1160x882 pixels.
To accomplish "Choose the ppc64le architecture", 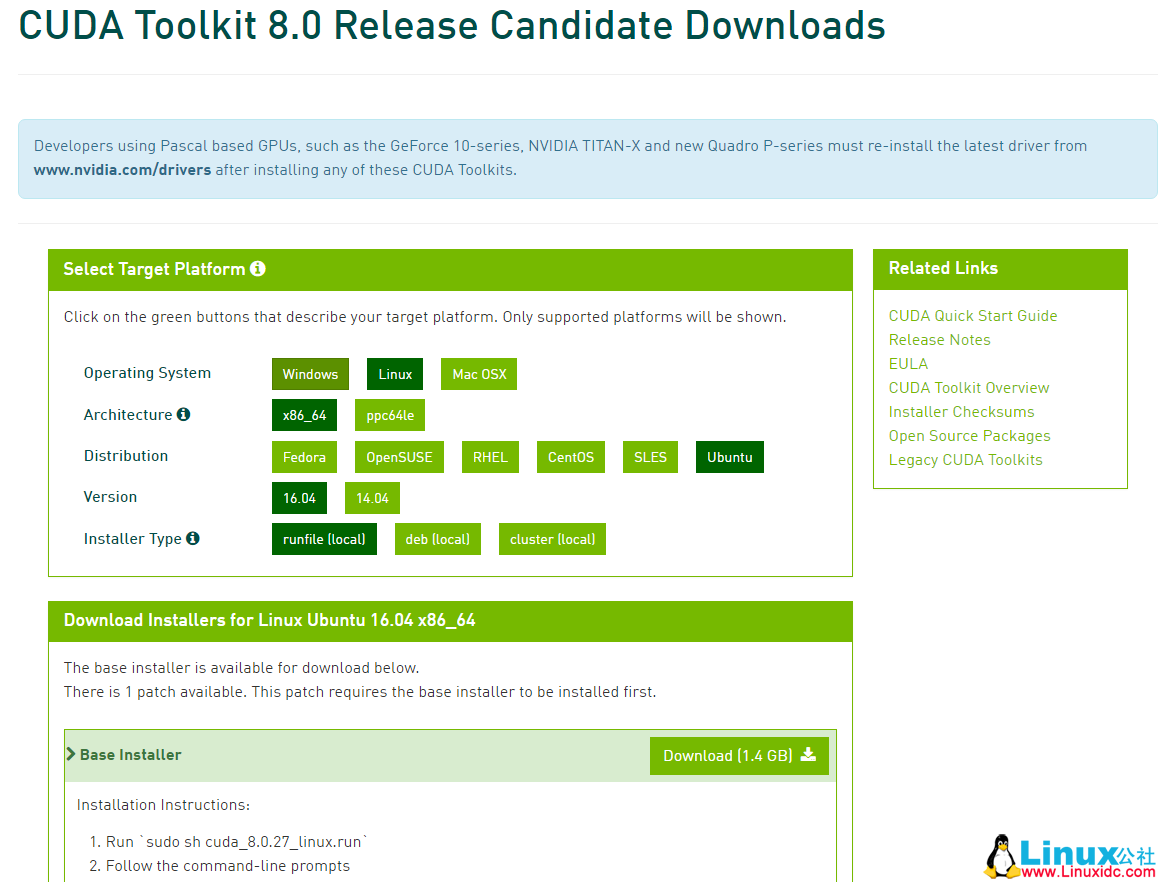I will tap(390, 415).
